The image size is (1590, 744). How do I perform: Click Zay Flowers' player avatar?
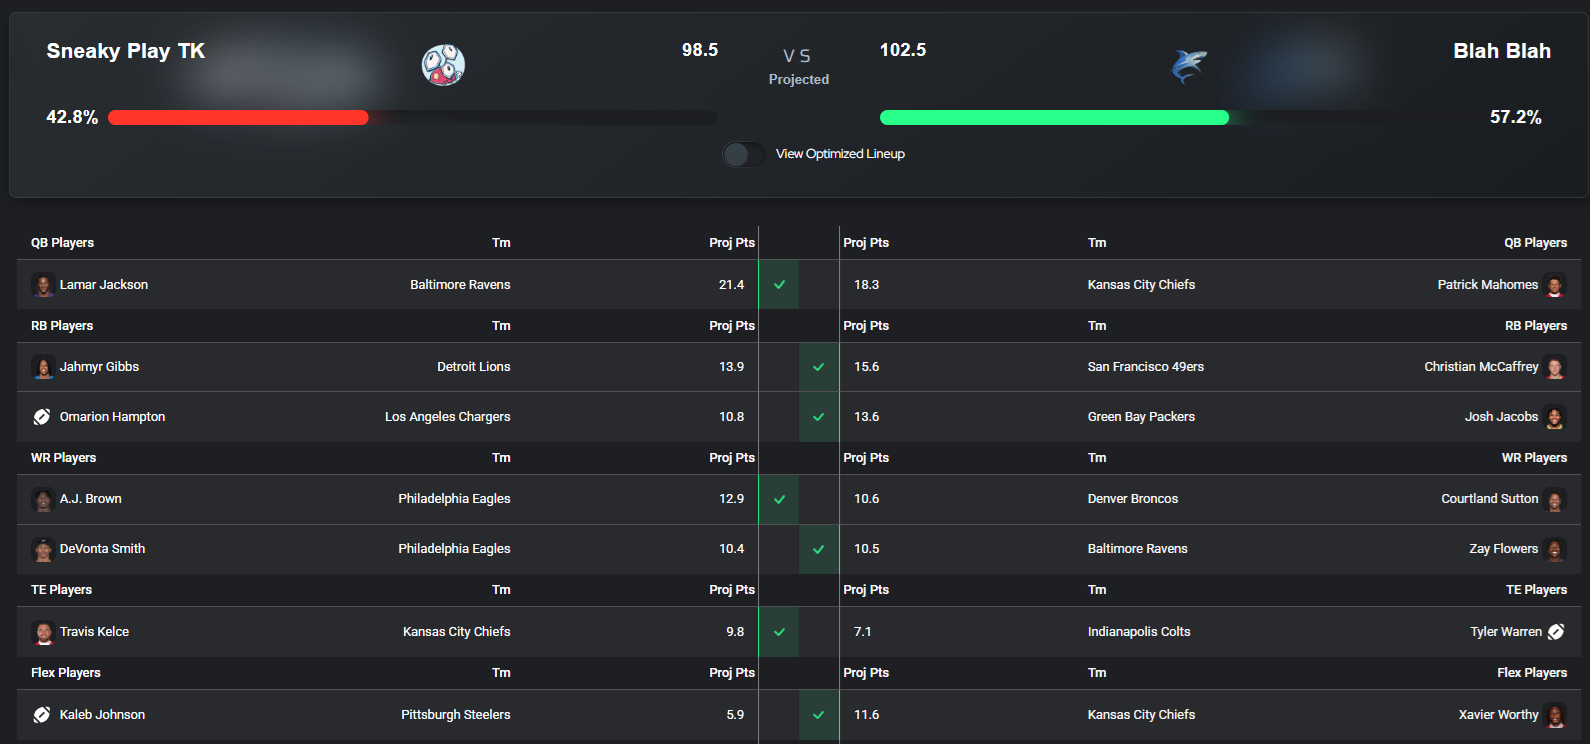(1555, 549)
